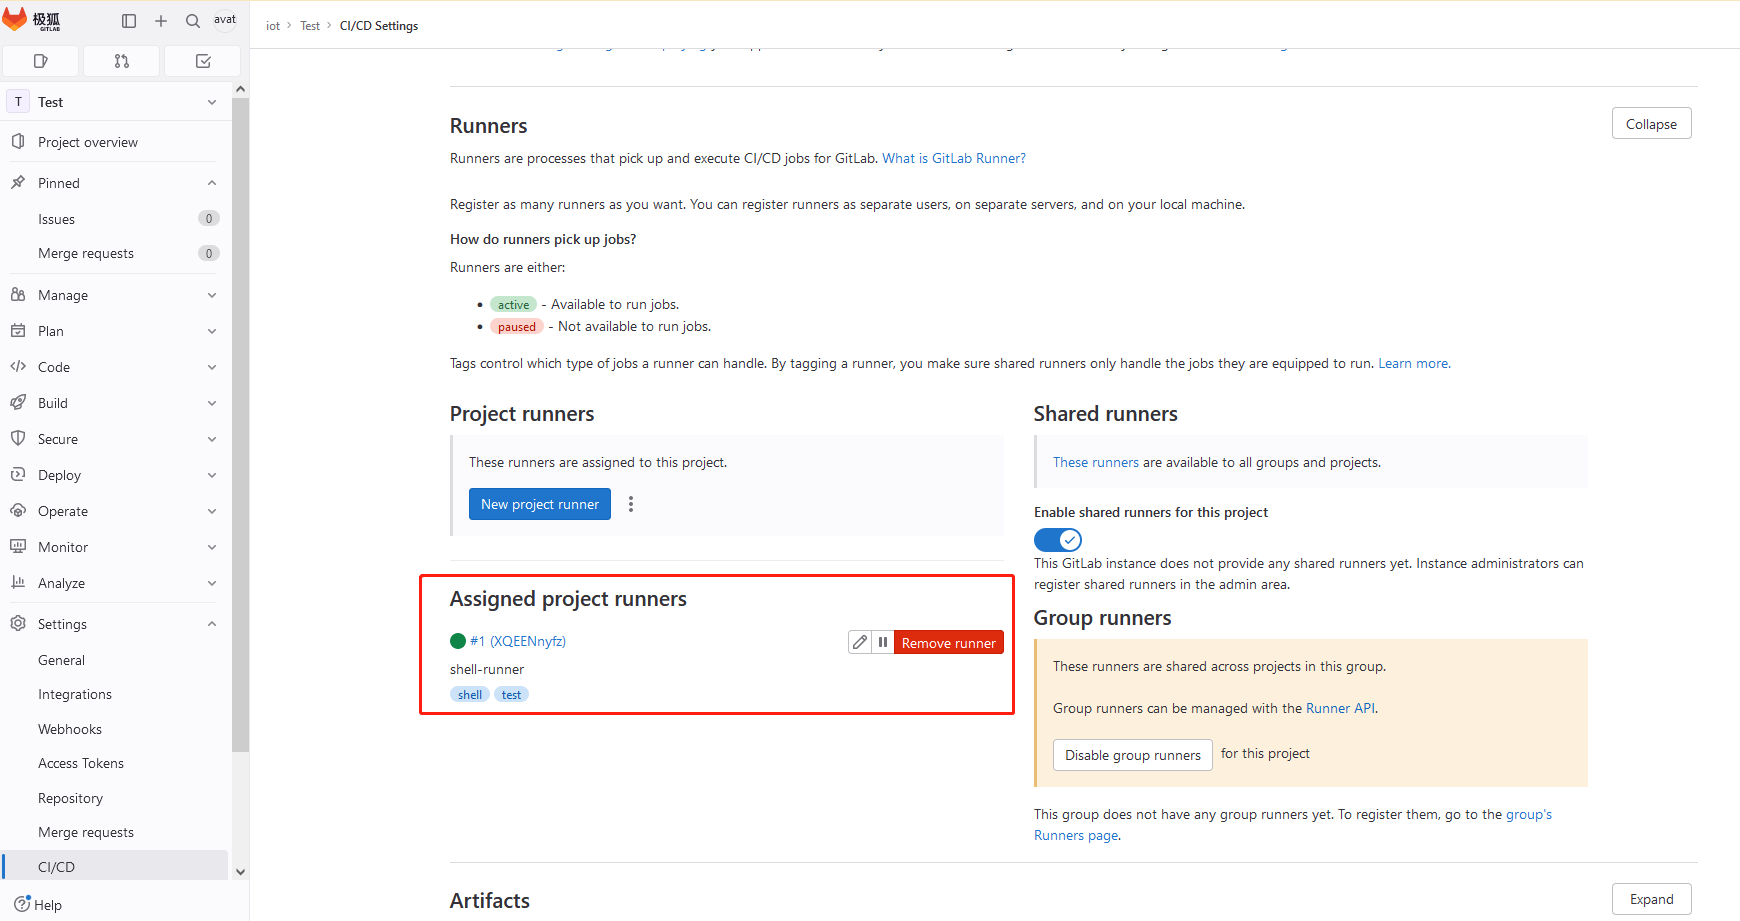
Task: Click the New project runner button
Action: click(x=540, y=504)
